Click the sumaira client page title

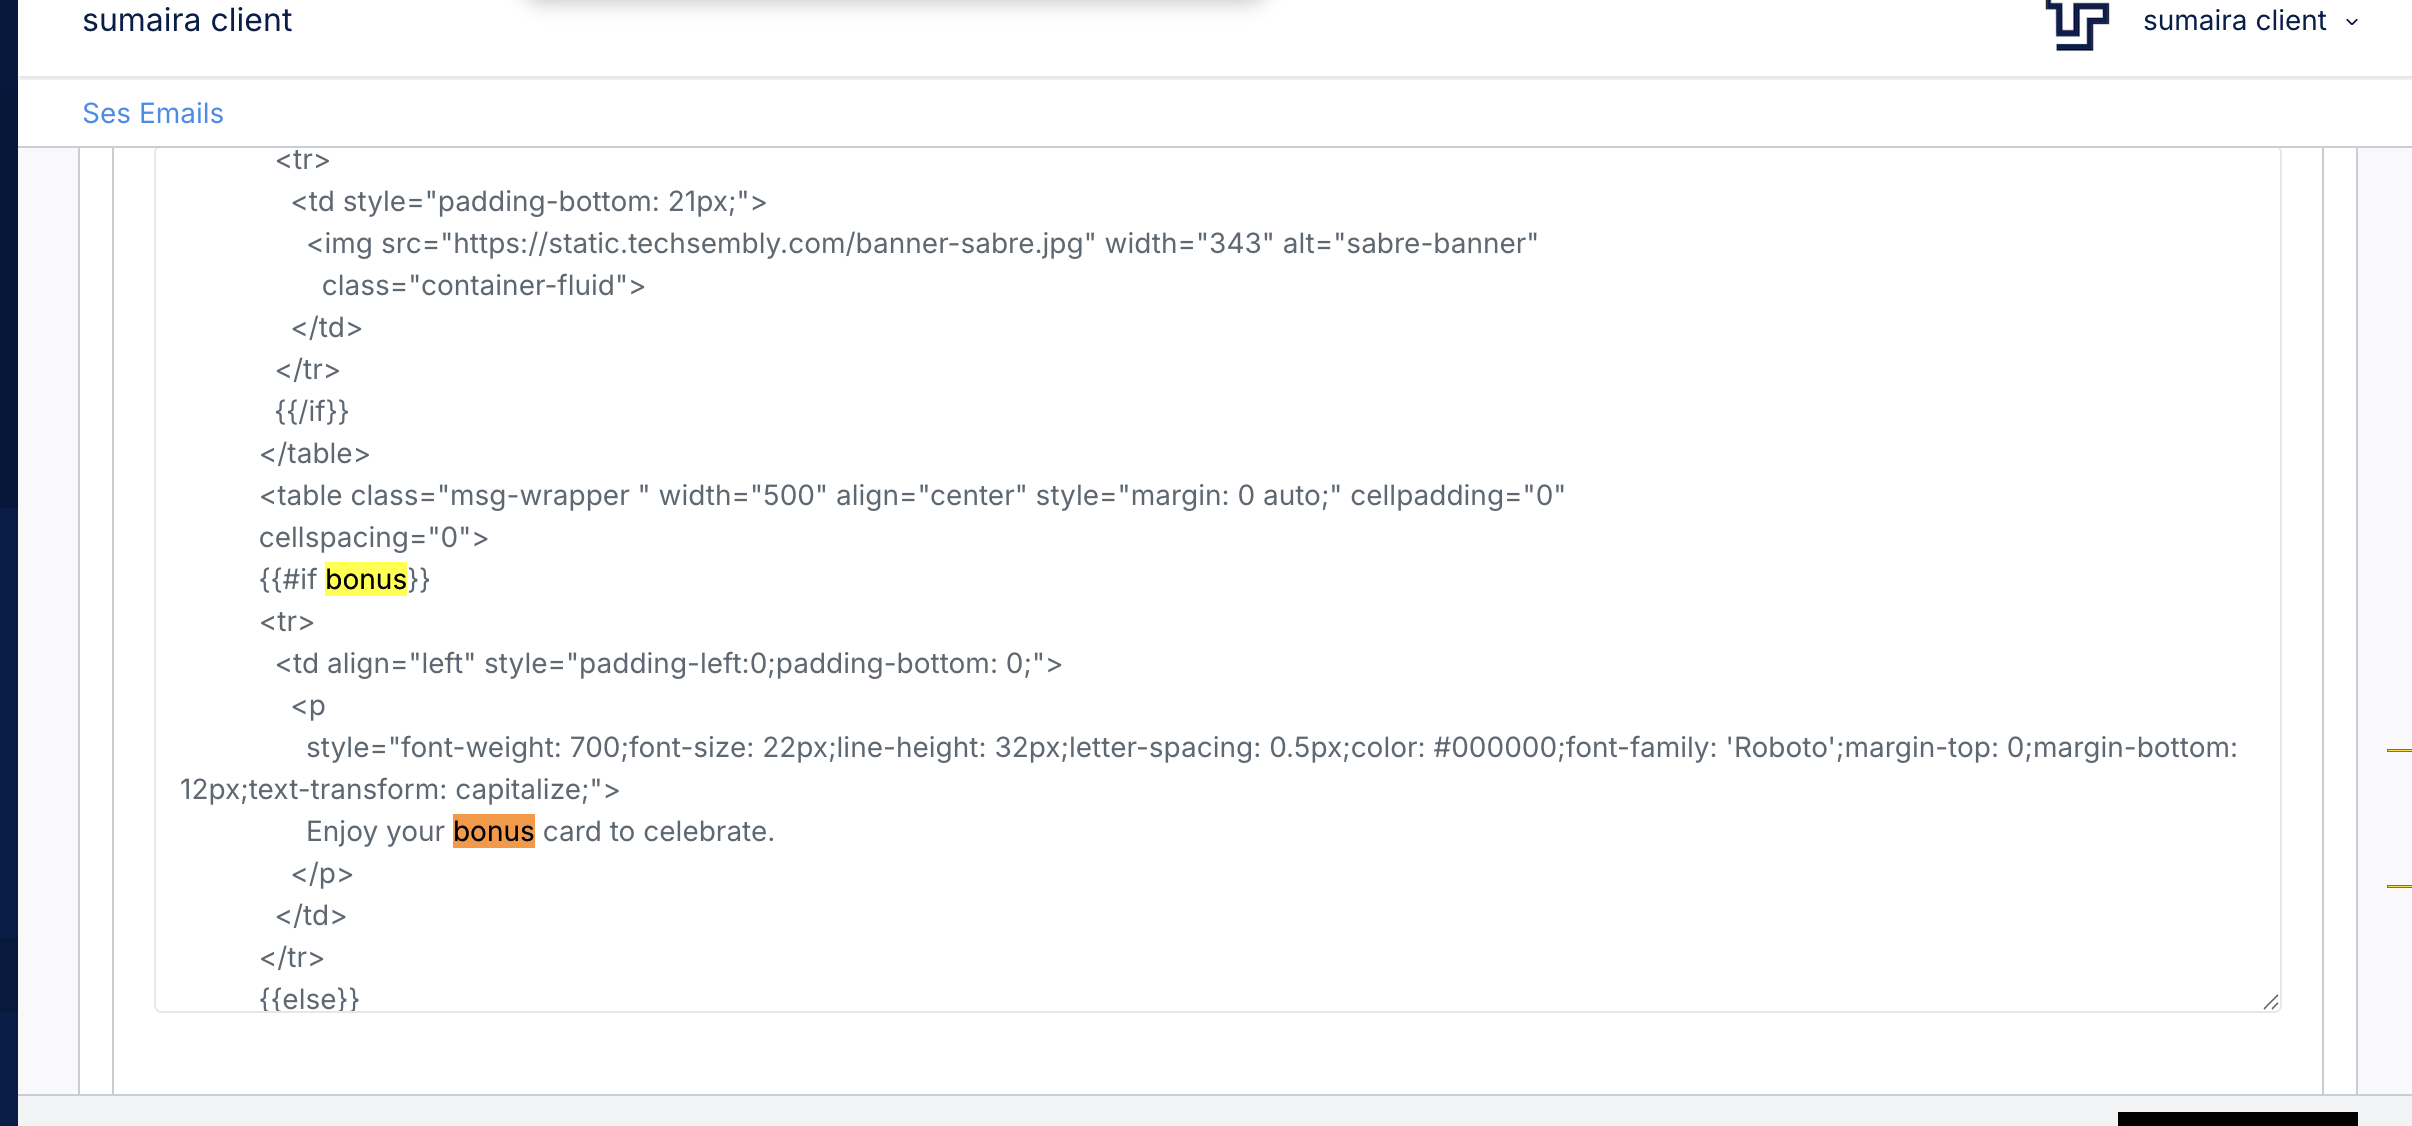187,20
